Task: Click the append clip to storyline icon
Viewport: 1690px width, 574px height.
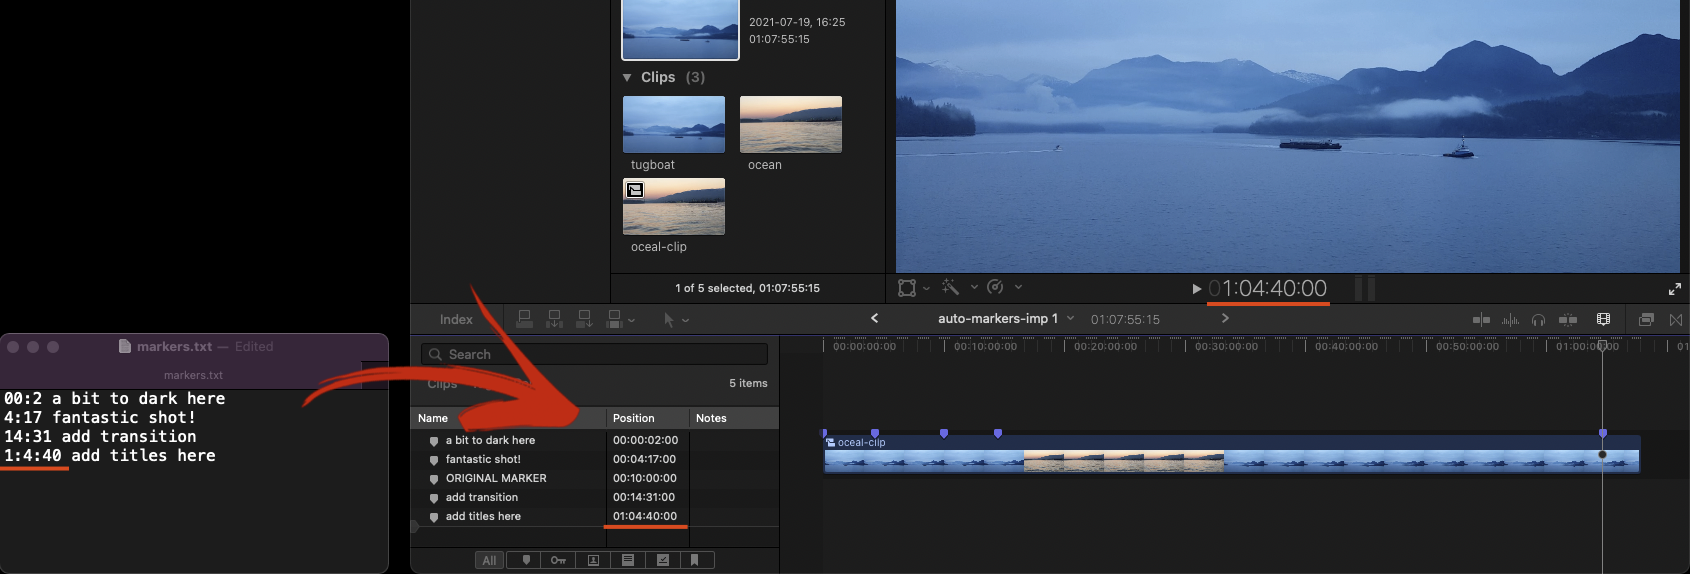Action: coord(584,319)
